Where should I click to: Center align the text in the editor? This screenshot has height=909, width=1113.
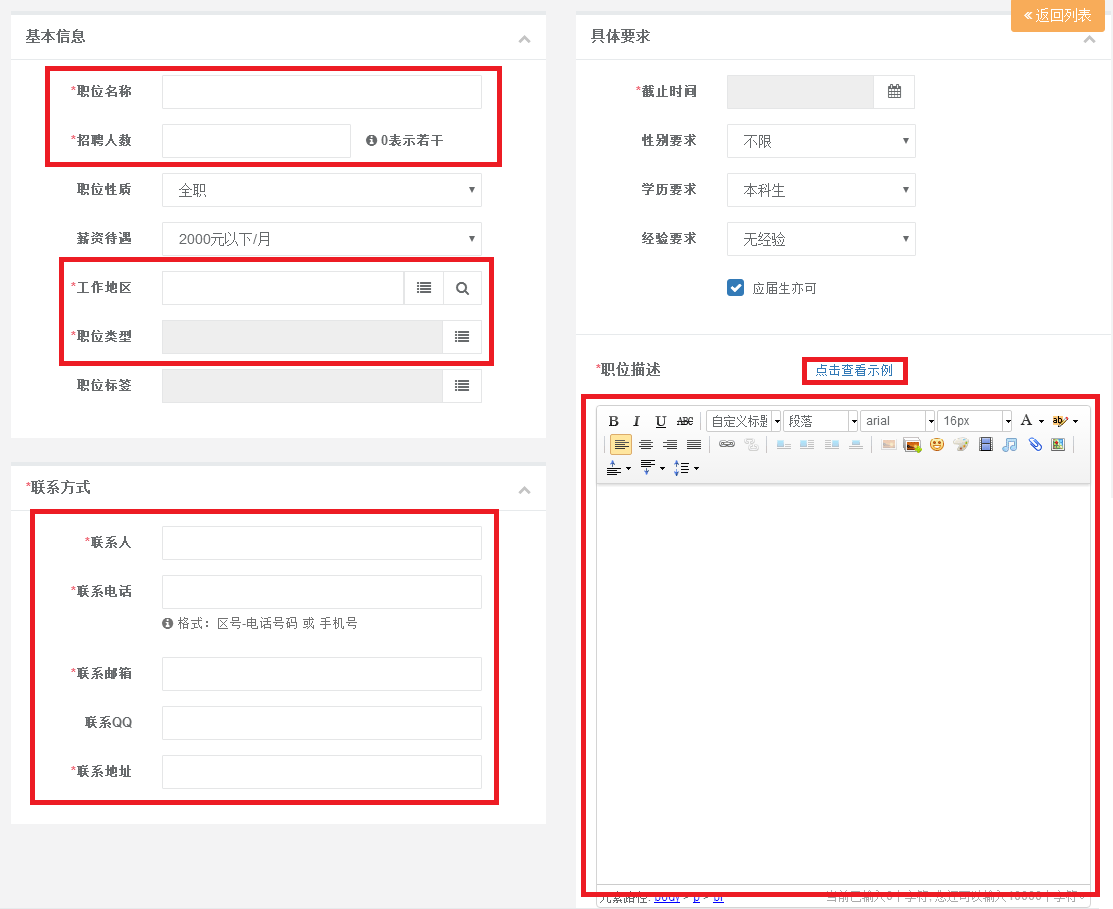click(x=646, y=445)
